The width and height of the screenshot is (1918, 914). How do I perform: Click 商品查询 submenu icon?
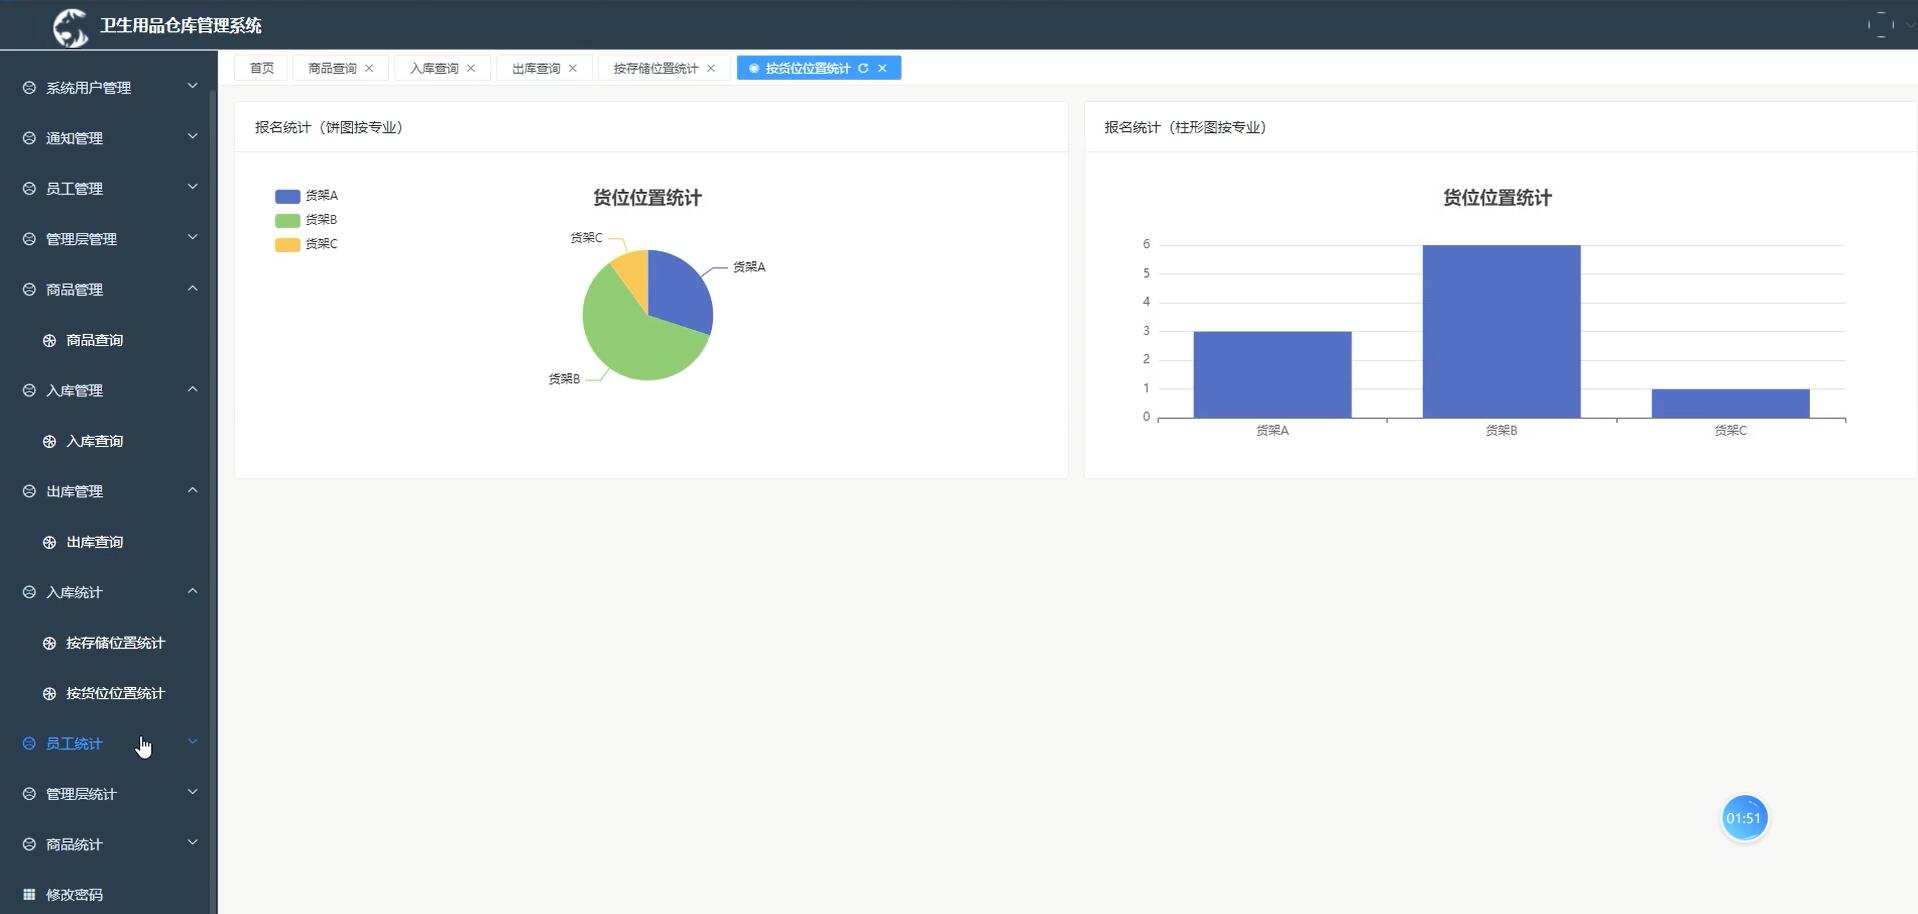pos(49,340)
